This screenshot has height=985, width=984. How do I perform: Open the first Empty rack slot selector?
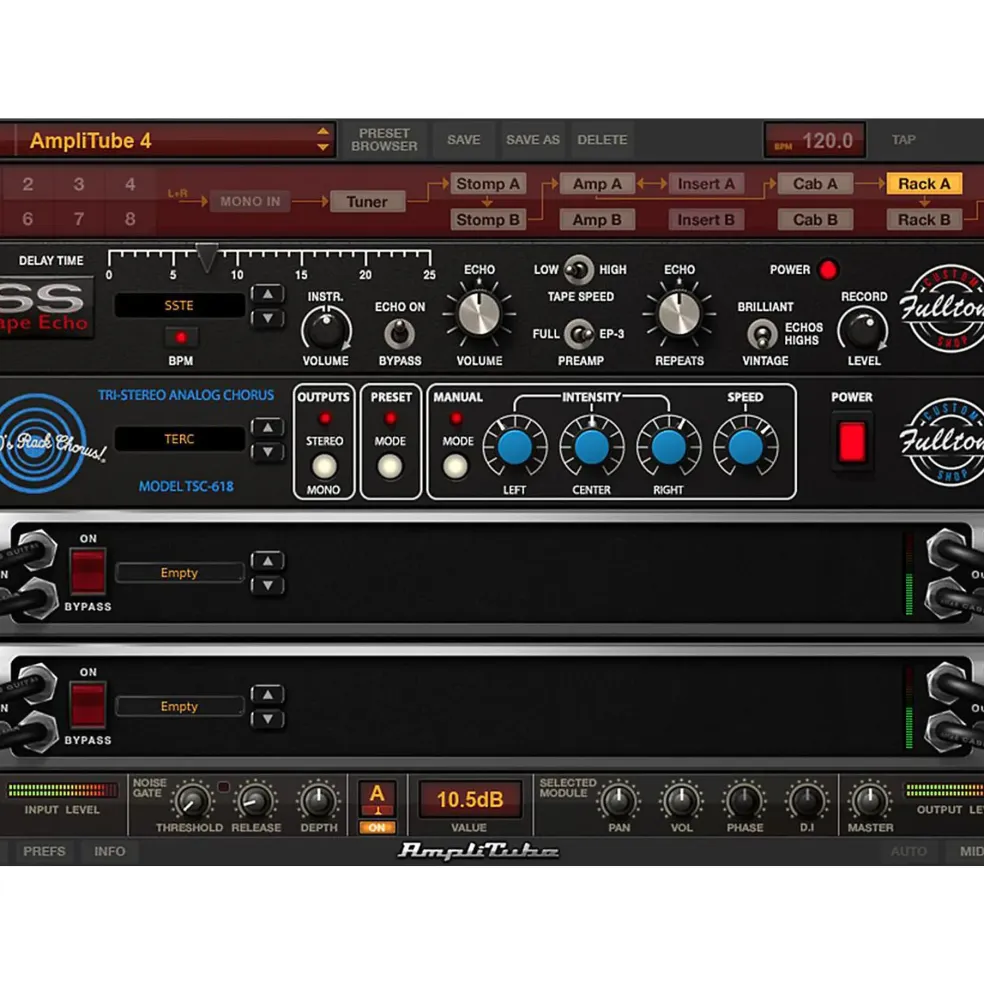(179, 572)
